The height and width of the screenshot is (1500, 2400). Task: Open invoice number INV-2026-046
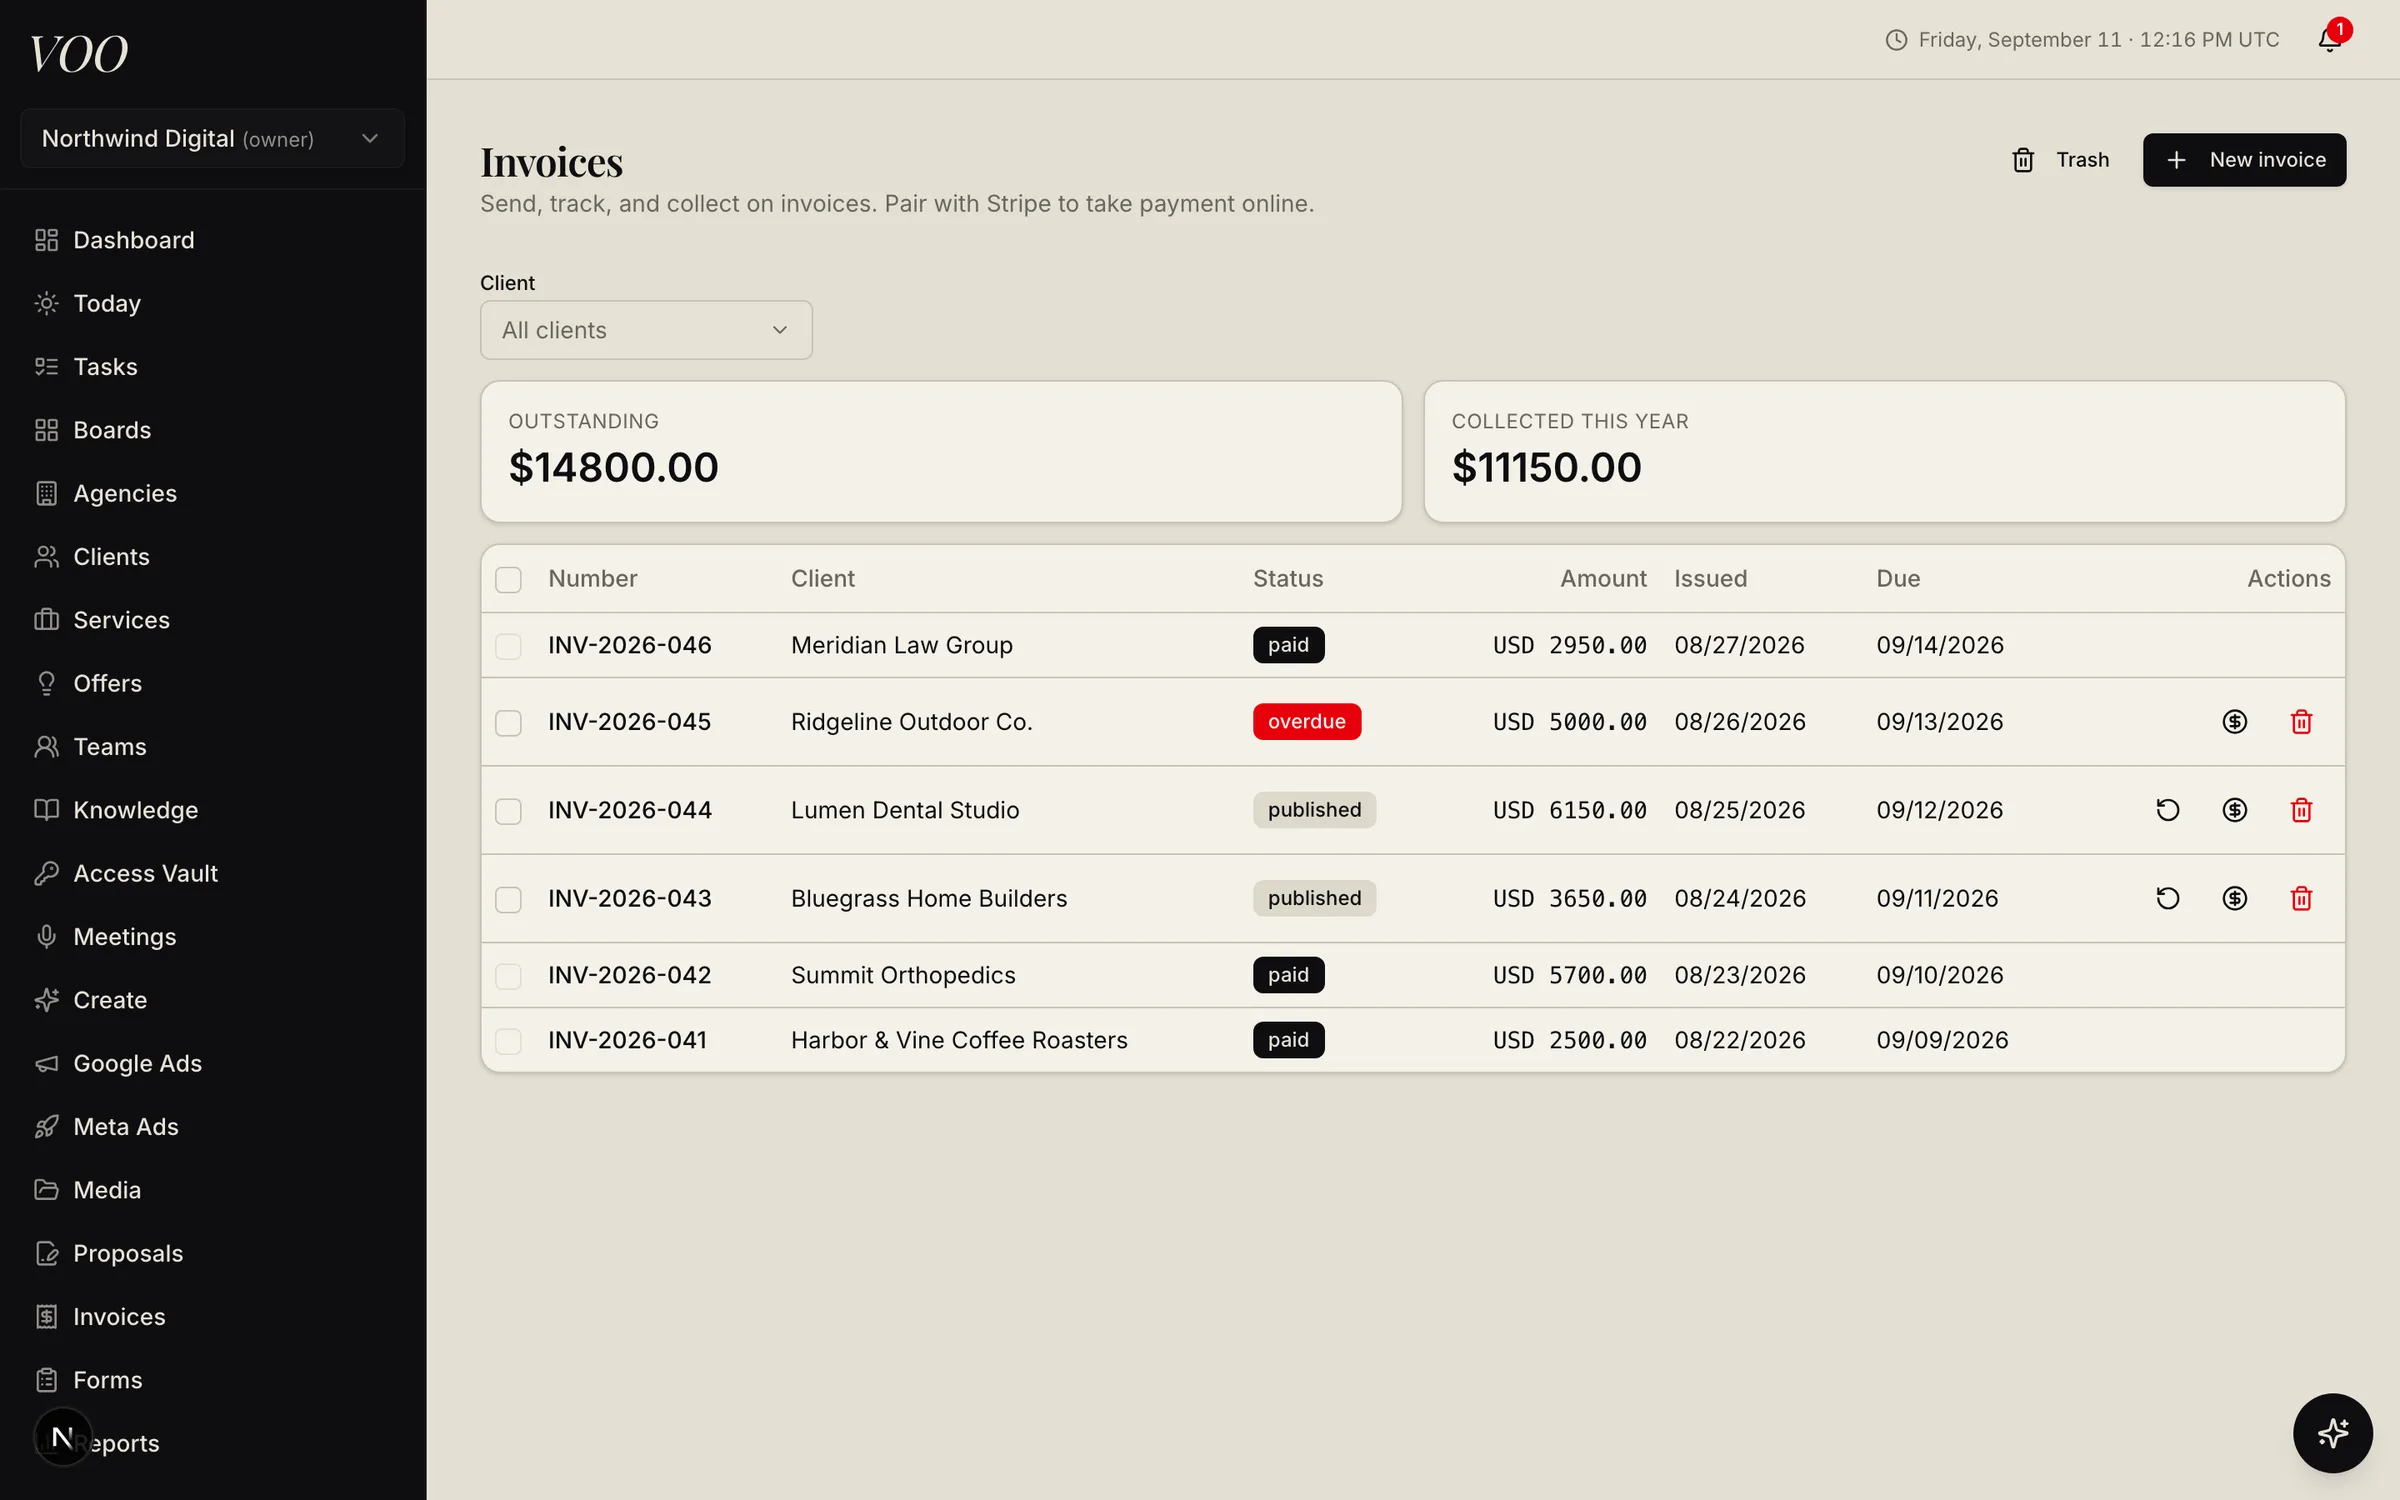click(x=630, y=646)
